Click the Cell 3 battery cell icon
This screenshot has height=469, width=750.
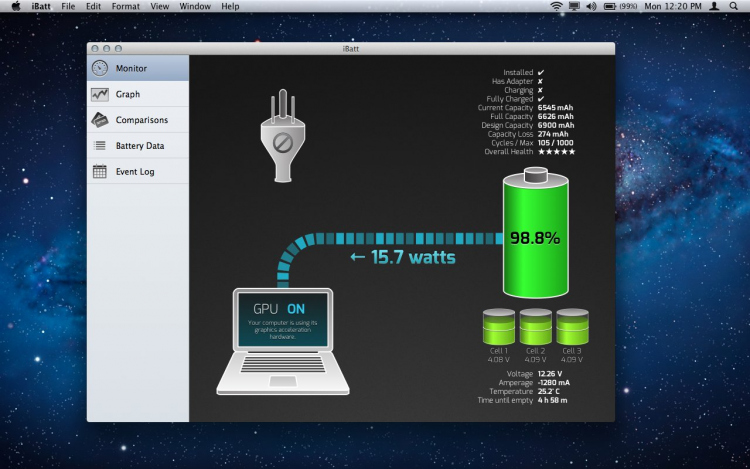click(572, 327)
